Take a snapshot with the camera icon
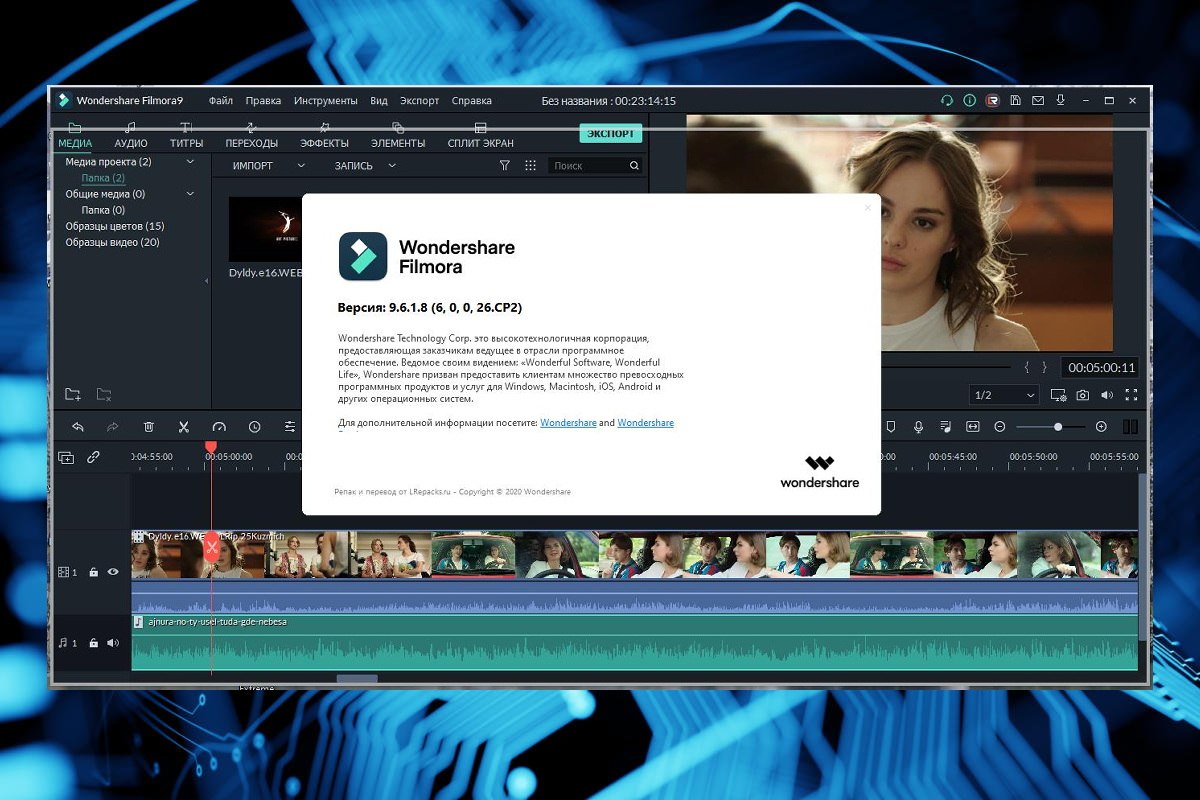1200x800 pixels. [1083, 396]
